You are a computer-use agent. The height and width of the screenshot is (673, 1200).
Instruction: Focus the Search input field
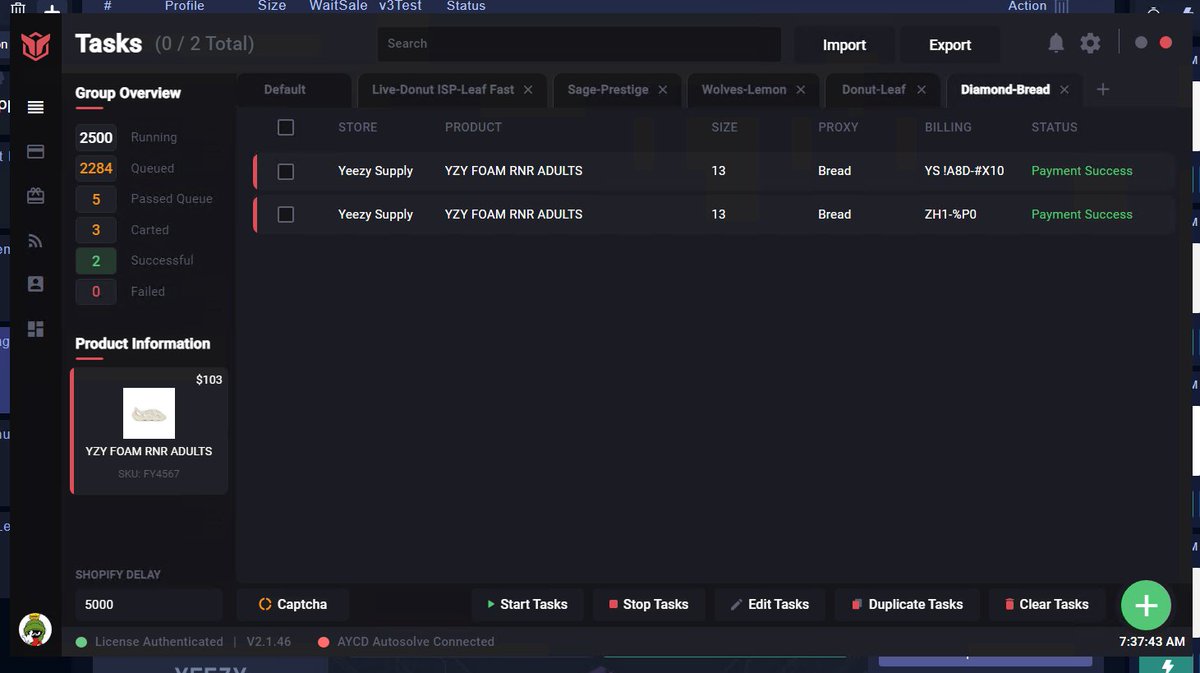coord(579,44)
